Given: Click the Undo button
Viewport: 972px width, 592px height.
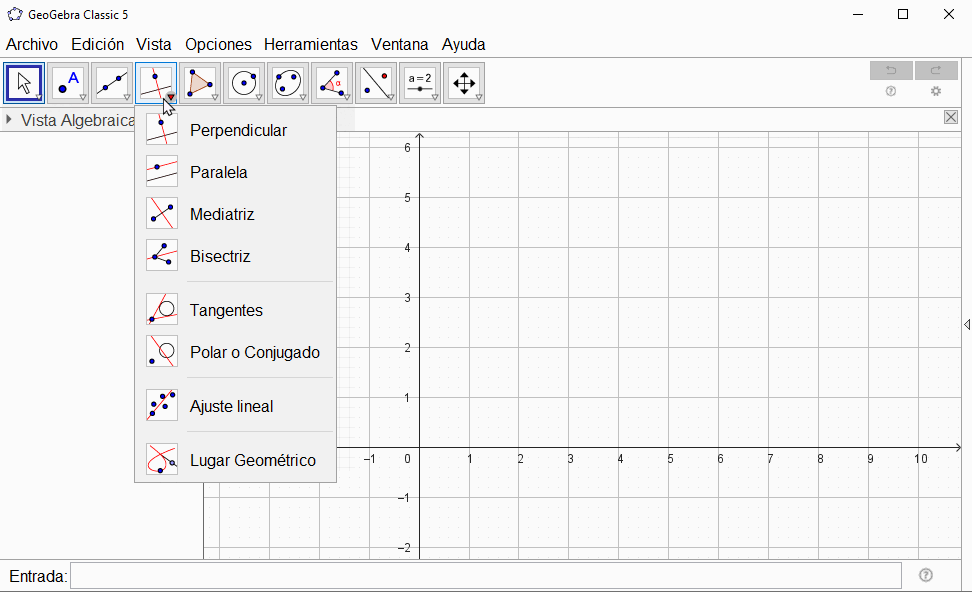Looking at the screenshot, I should coord(891,70).
